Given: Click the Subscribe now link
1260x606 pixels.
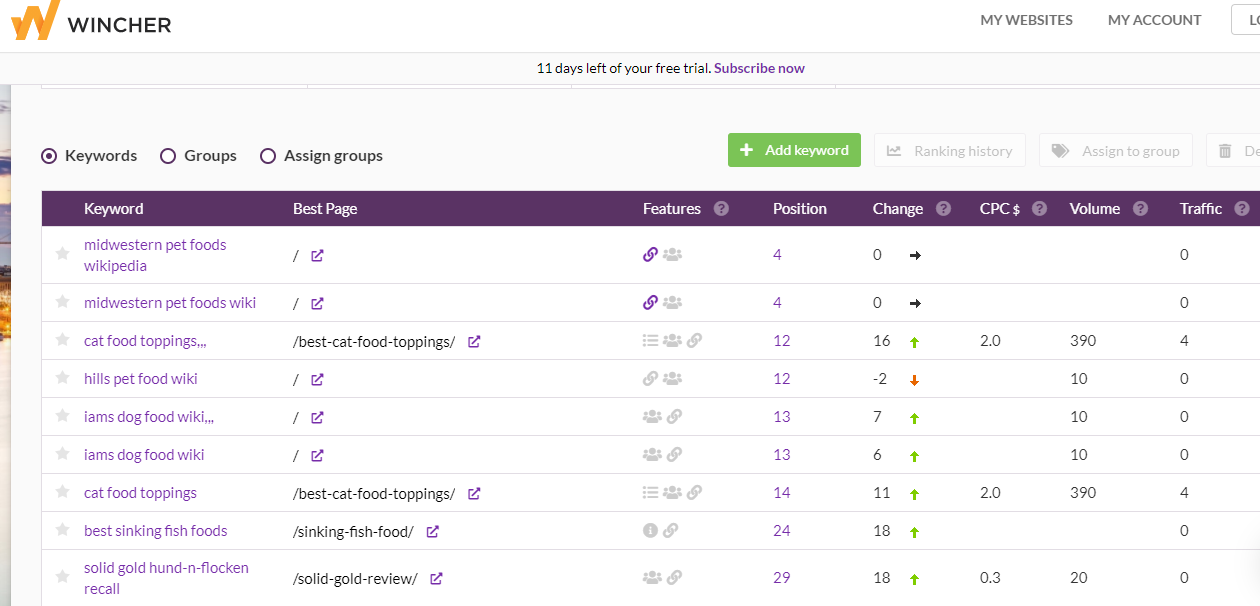Looking at the screenshot, I should 759,68.
